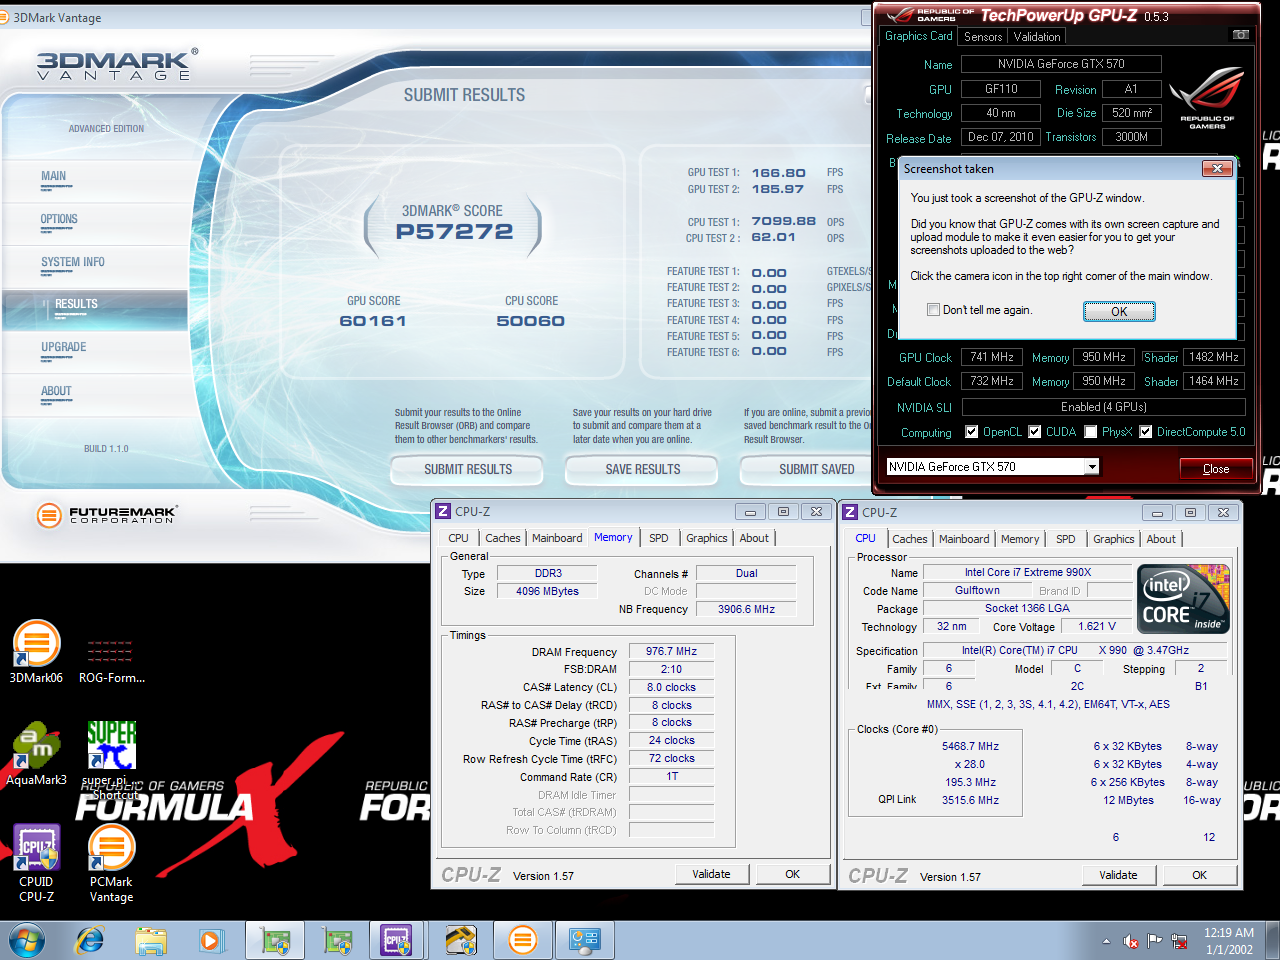Click the 3DMark Vantage logo

[x=116, y=65]
